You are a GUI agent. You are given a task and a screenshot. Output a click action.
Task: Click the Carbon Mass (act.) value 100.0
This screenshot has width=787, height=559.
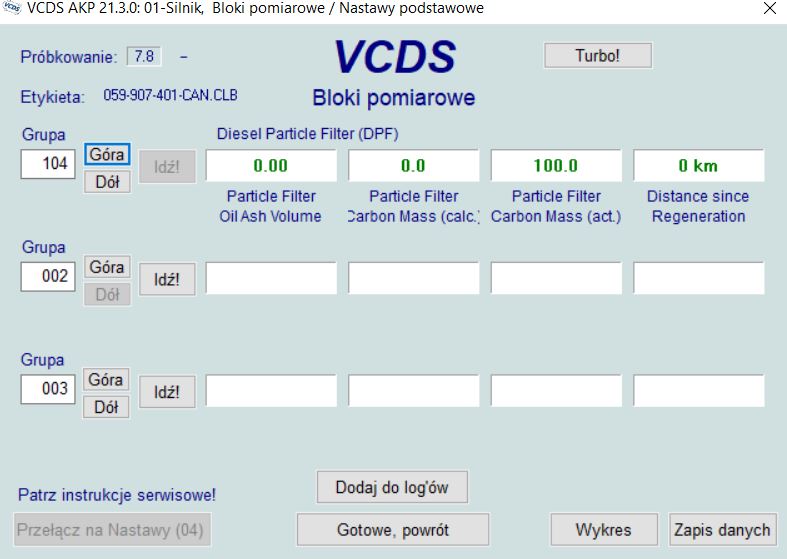556,165
